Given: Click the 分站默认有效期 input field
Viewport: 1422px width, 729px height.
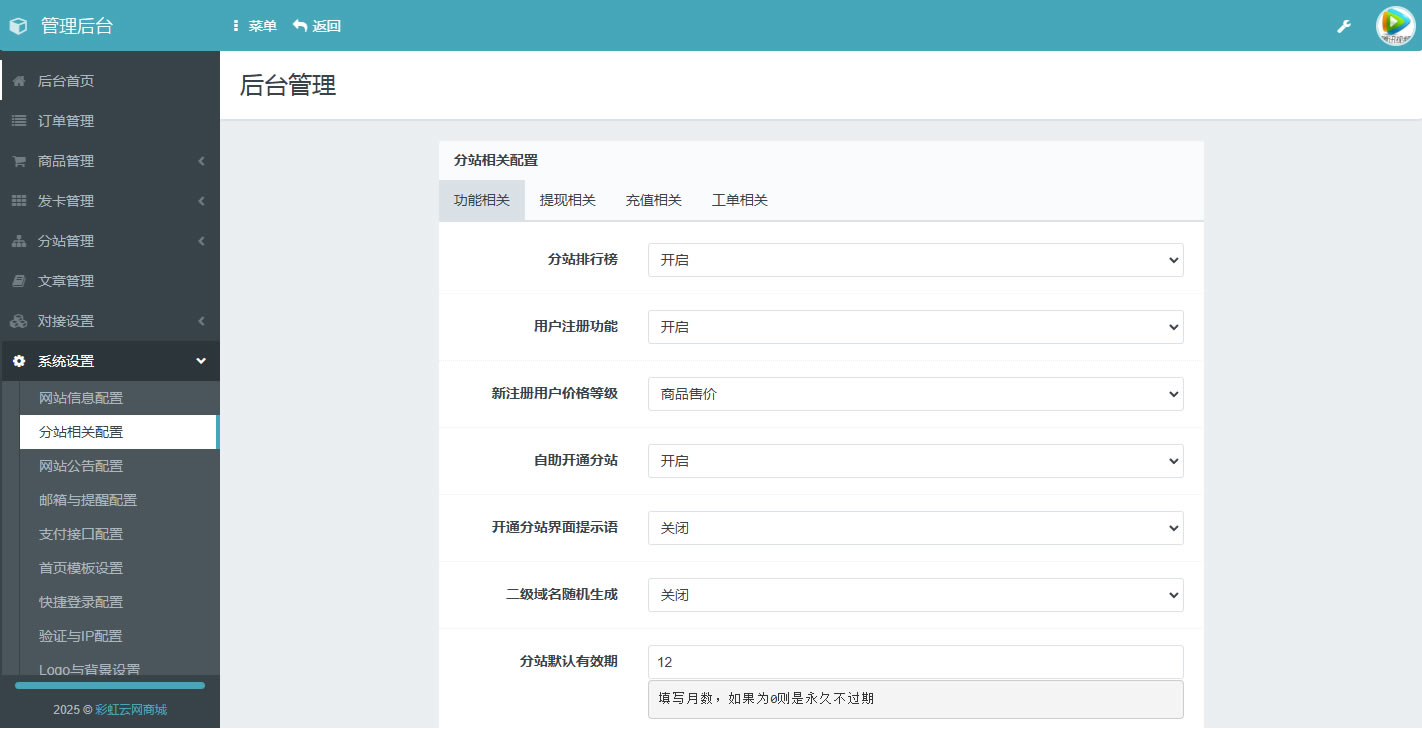Looking at the screenshot, I should [915, 662].
